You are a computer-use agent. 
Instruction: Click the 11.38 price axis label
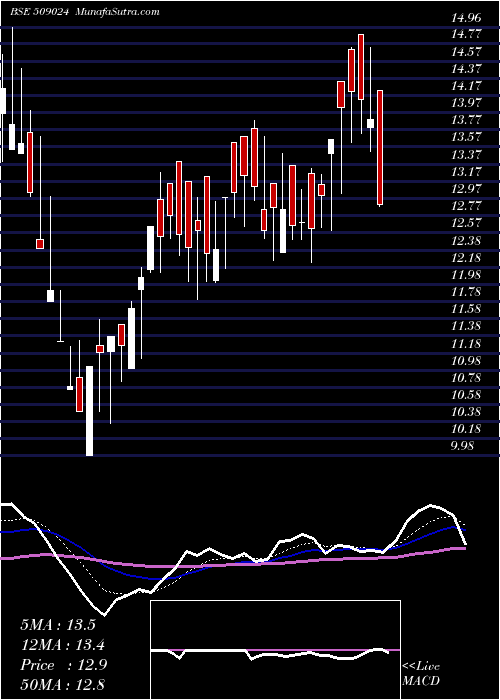tap(466, 326)
